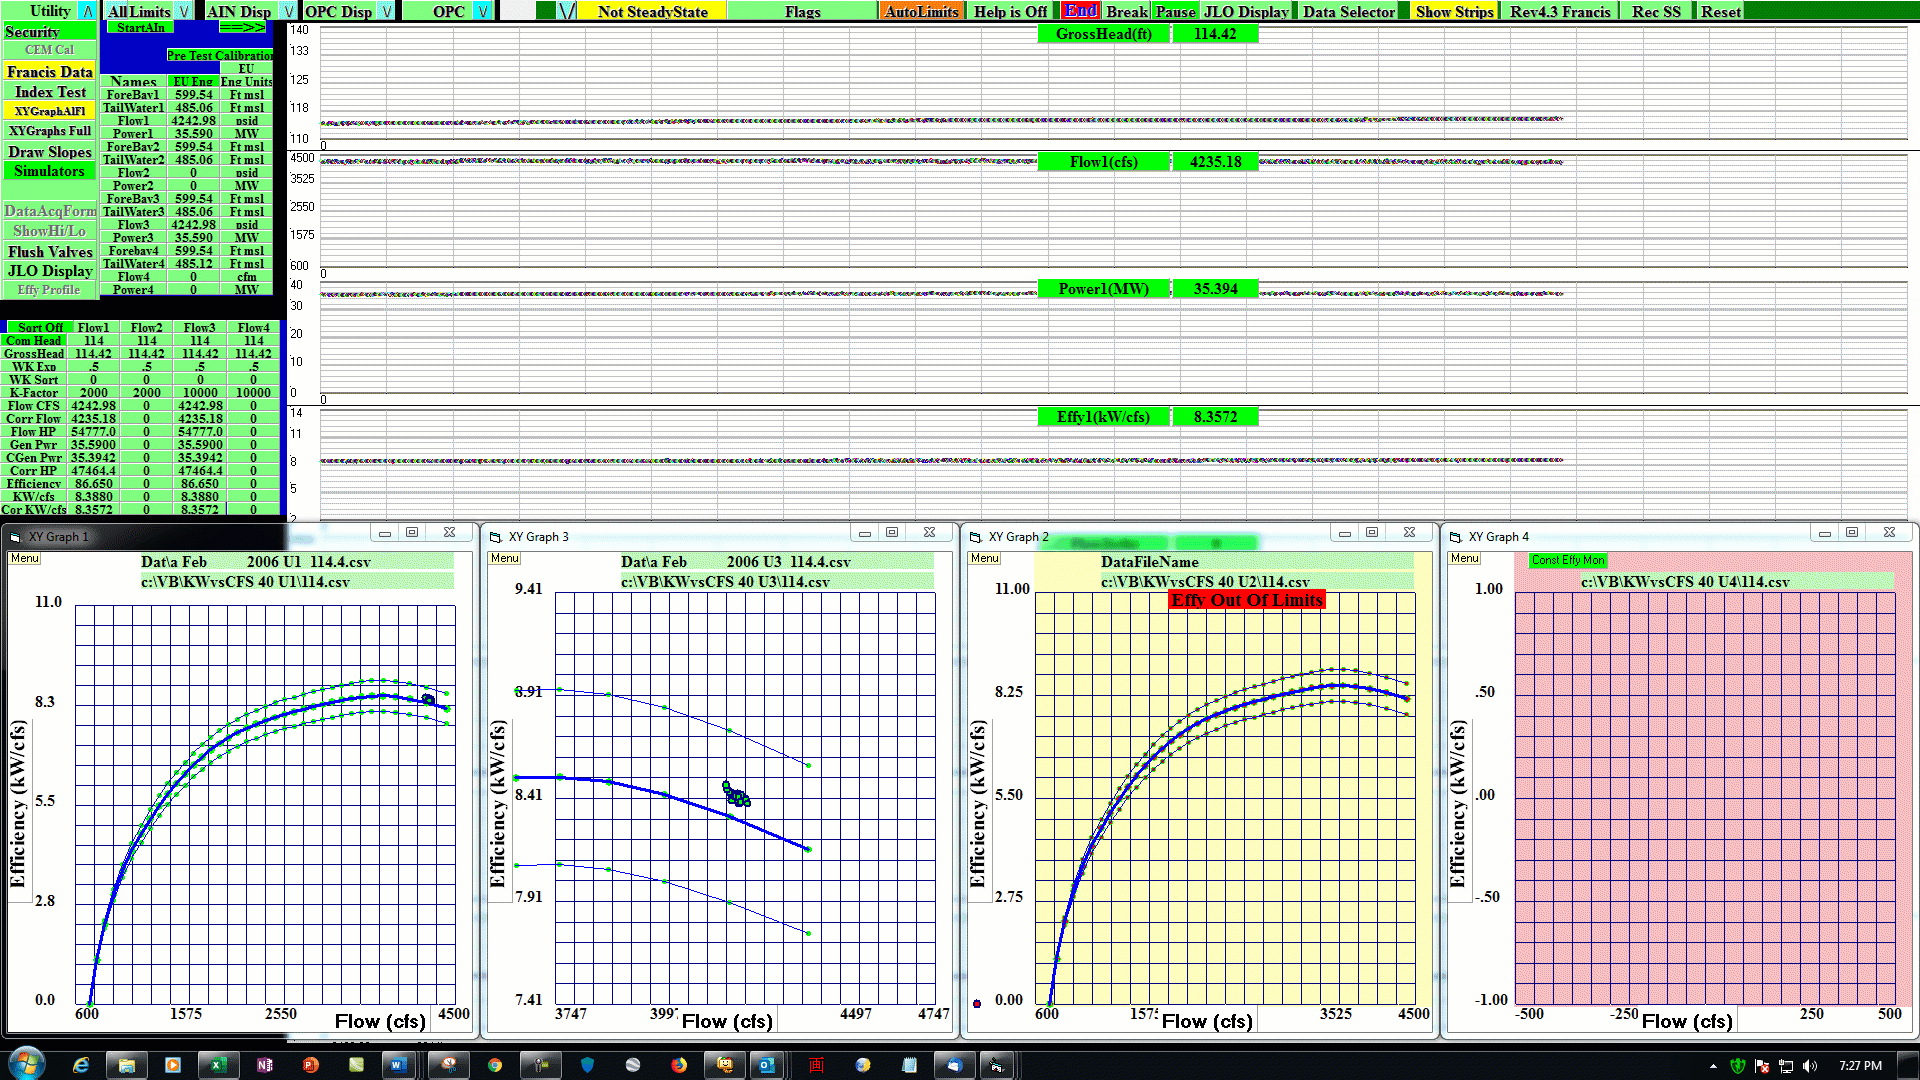Viewport: 1920px width, 1080px height.
Task: Click the Francis Data button
Action: click(x=49, y=72)
